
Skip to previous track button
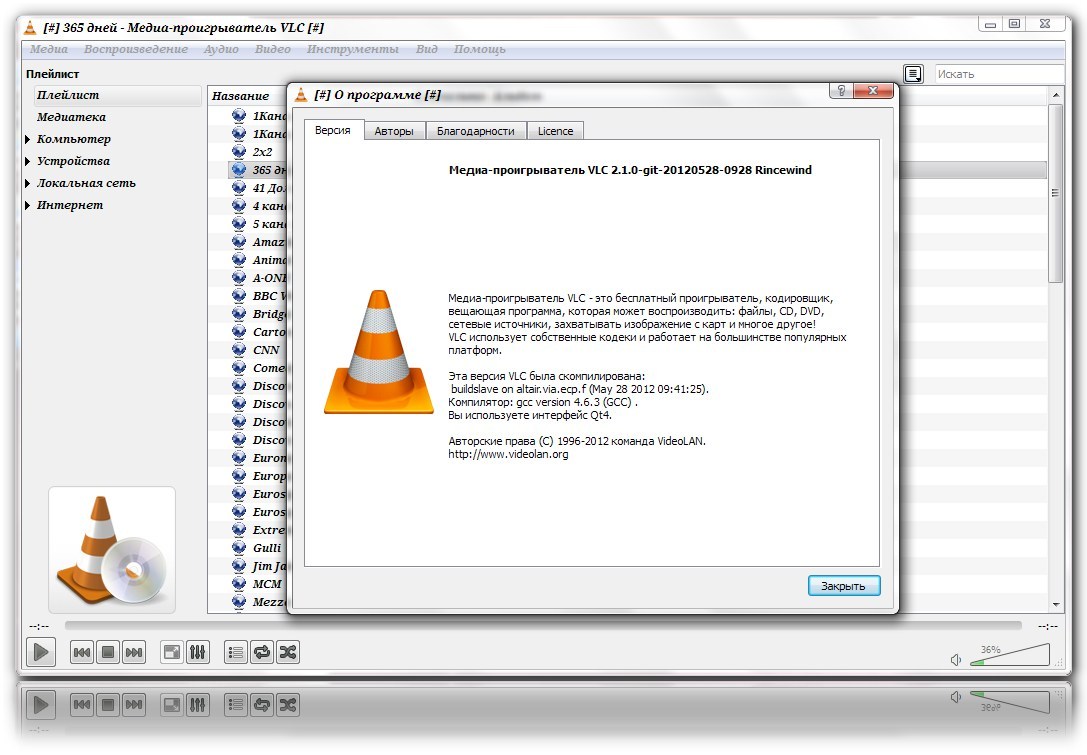pyautogui.click(x=82, y=653)
